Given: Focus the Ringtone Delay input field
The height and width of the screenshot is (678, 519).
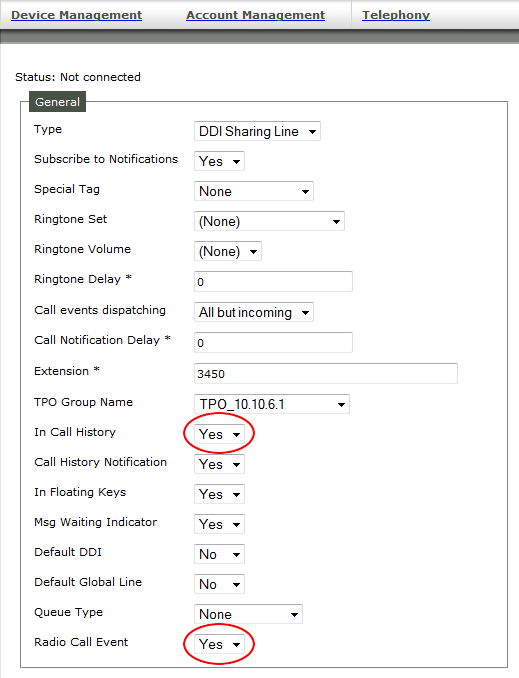Looking at the screenshot, I should 273,281.
